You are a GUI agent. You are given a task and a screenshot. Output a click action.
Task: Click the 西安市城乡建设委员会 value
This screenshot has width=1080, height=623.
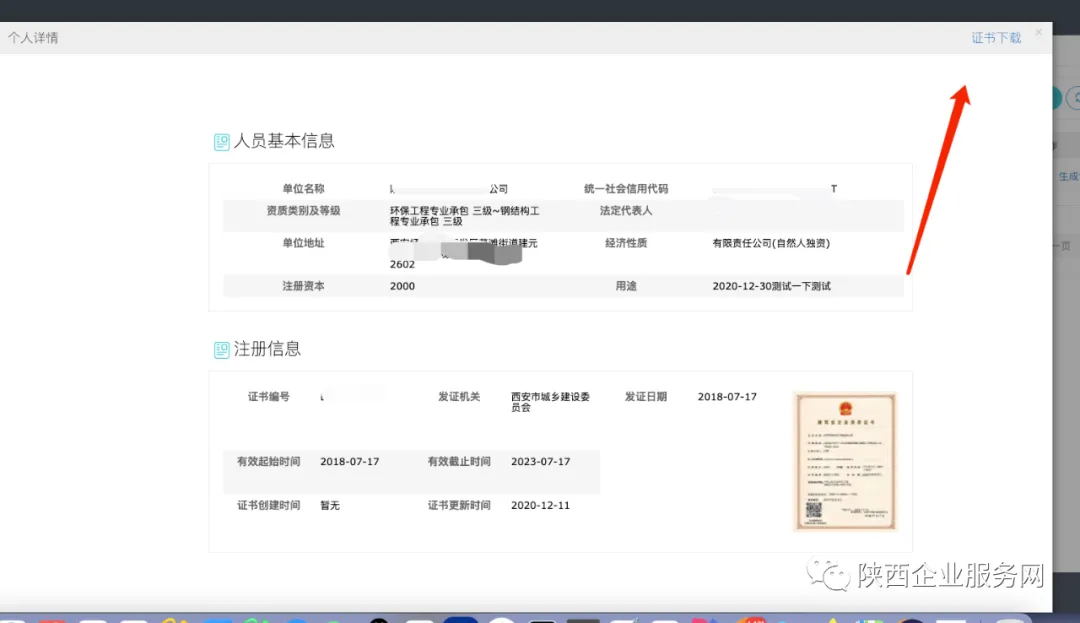tap(550, 402)
